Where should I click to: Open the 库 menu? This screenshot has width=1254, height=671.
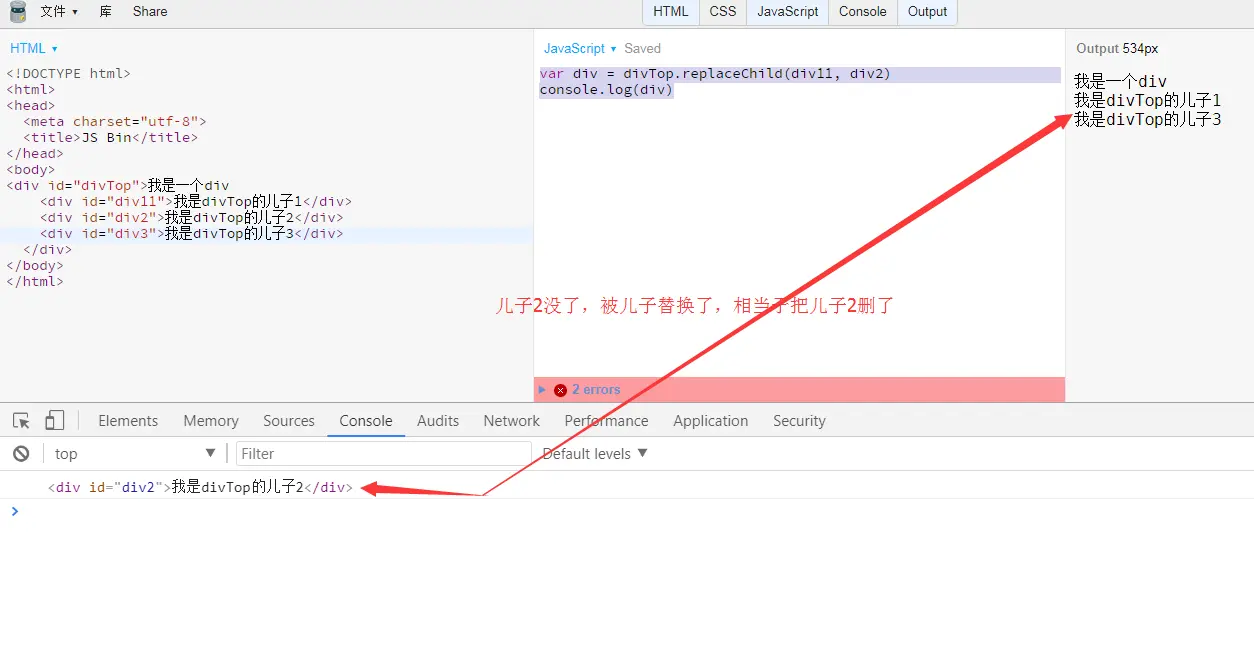(106, 12)
